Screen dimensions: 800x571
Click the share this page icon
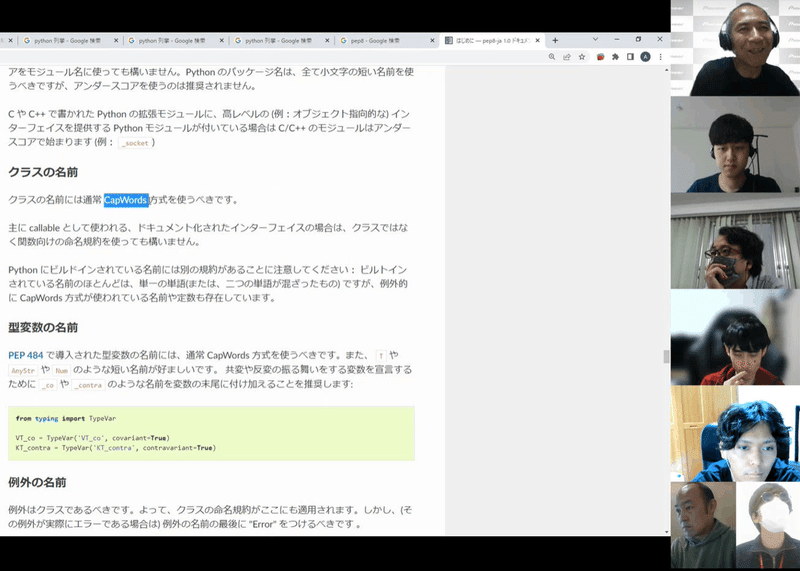coord(567,57)
